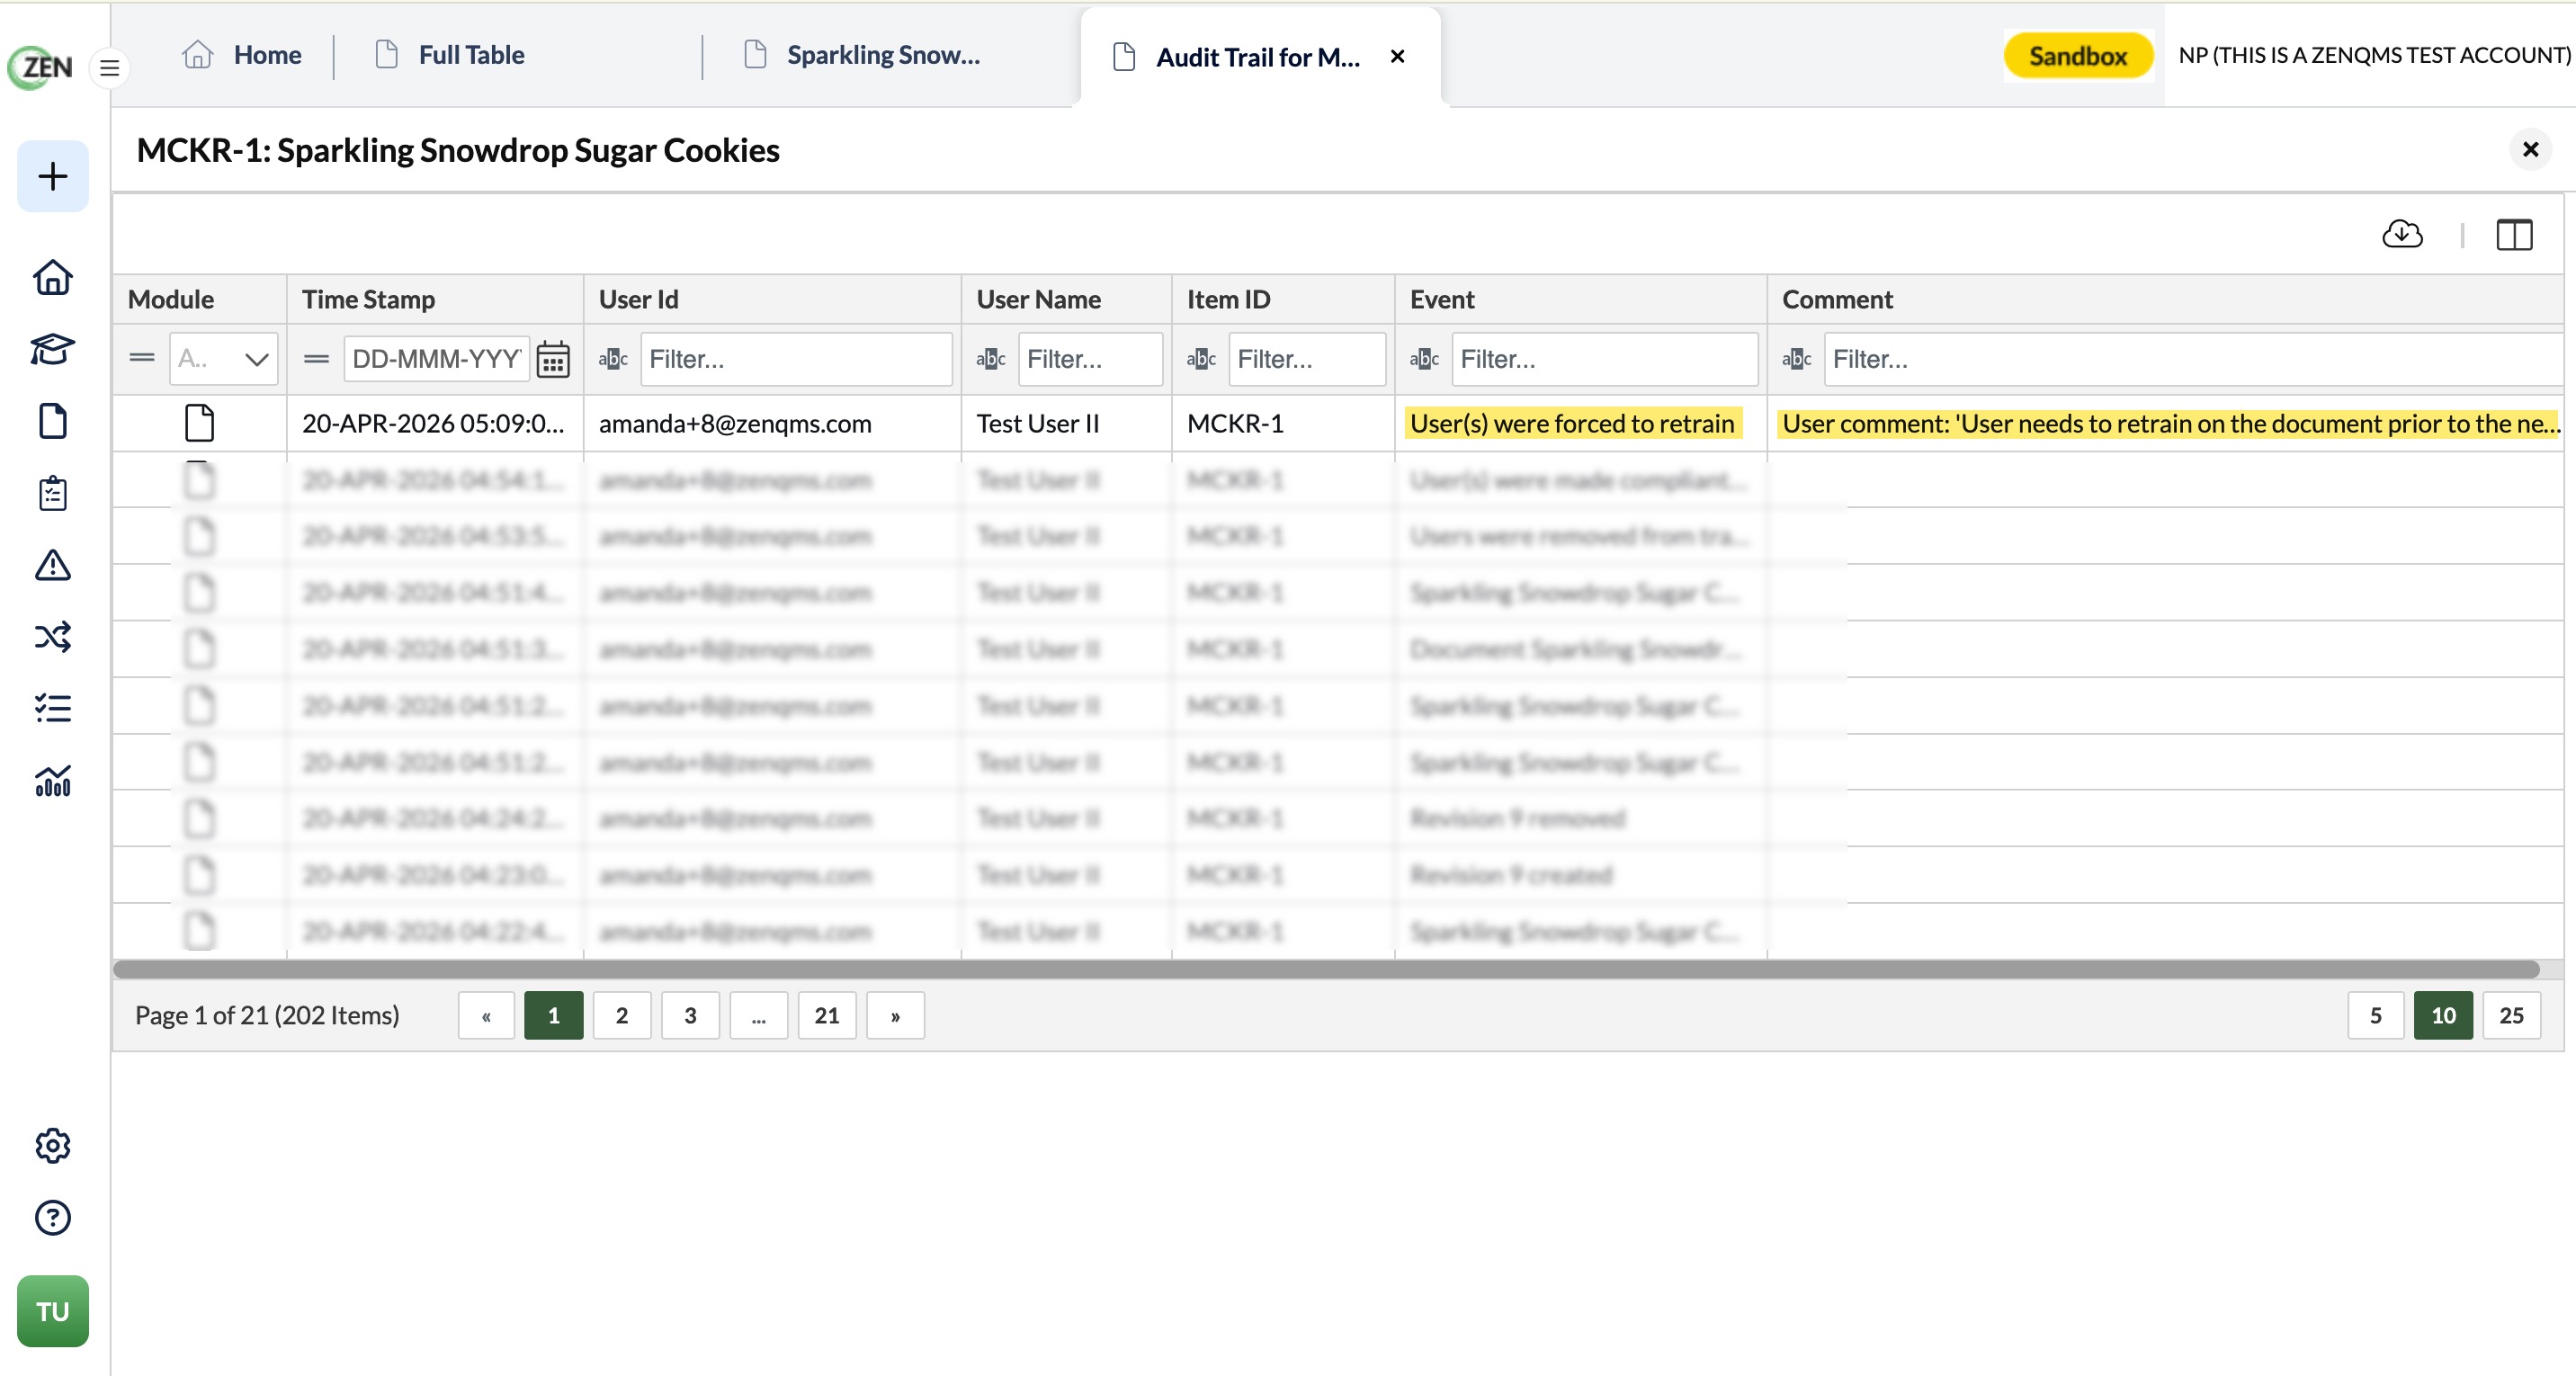Open the Training graduation cap icon
This screenshot has height=1376, width=2576.
(x=53, y=350)
